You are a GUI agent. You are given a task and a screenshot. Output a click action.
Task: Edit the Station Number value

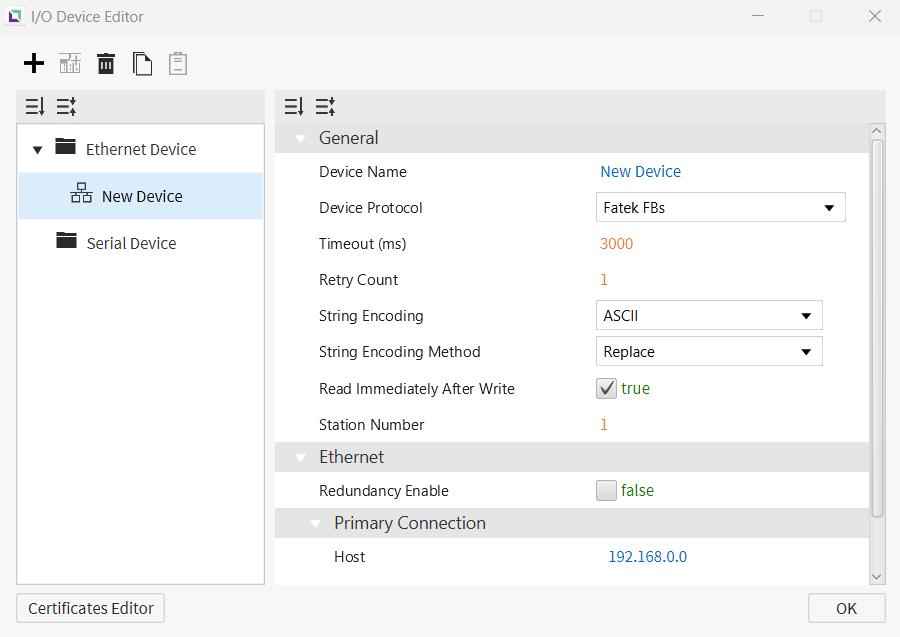point(604,425)
